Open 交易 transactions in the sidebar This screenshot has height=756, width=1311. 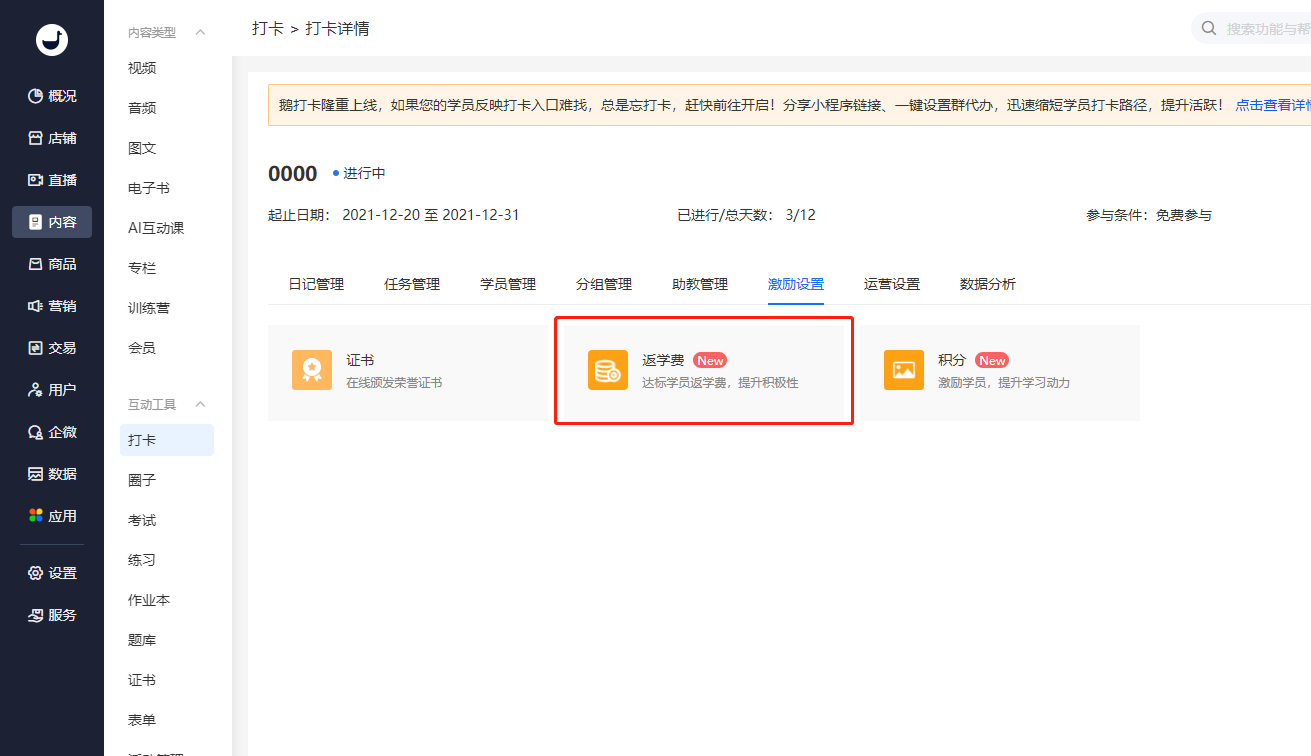coord(52,348)
